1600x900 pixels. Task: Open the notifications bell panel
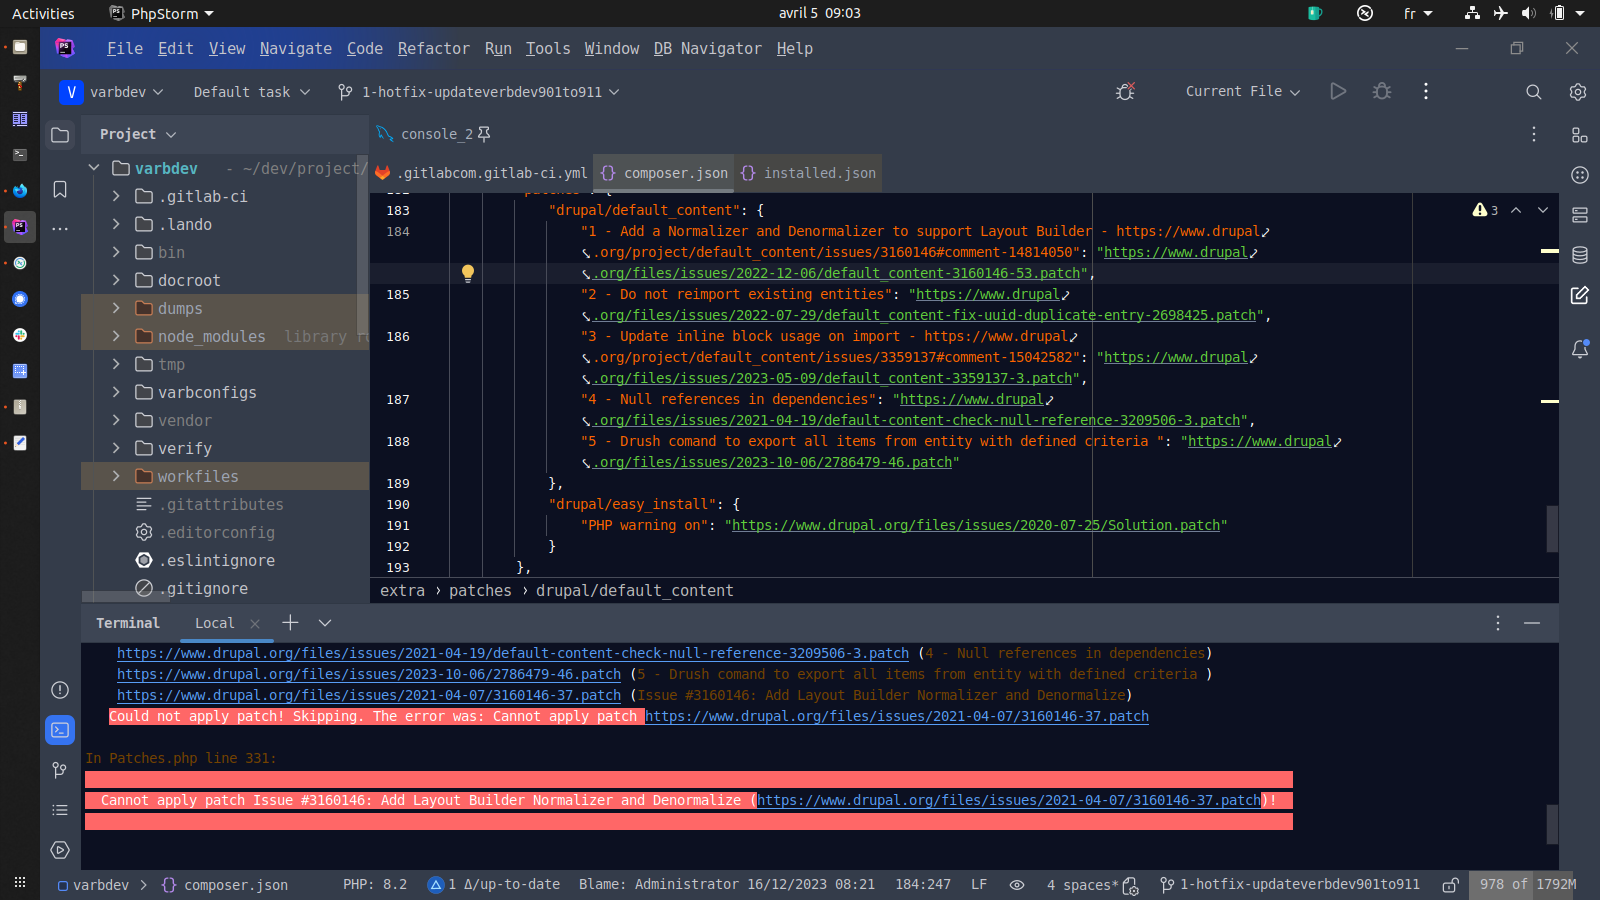(x=1580, y=349)
